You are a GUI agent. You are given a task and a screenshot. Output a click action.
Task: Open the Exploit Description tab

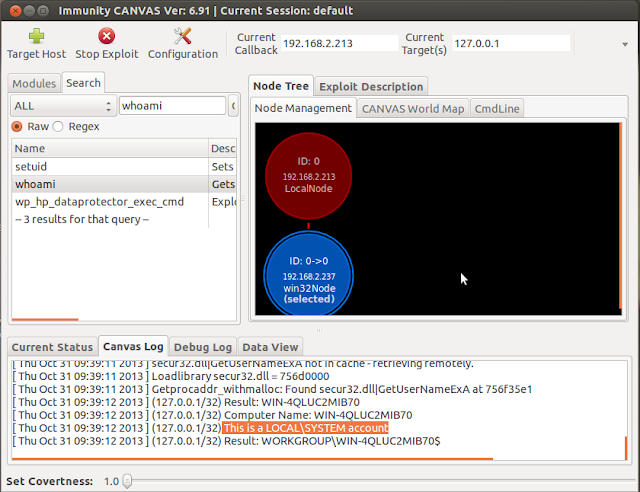coord(371,87)
